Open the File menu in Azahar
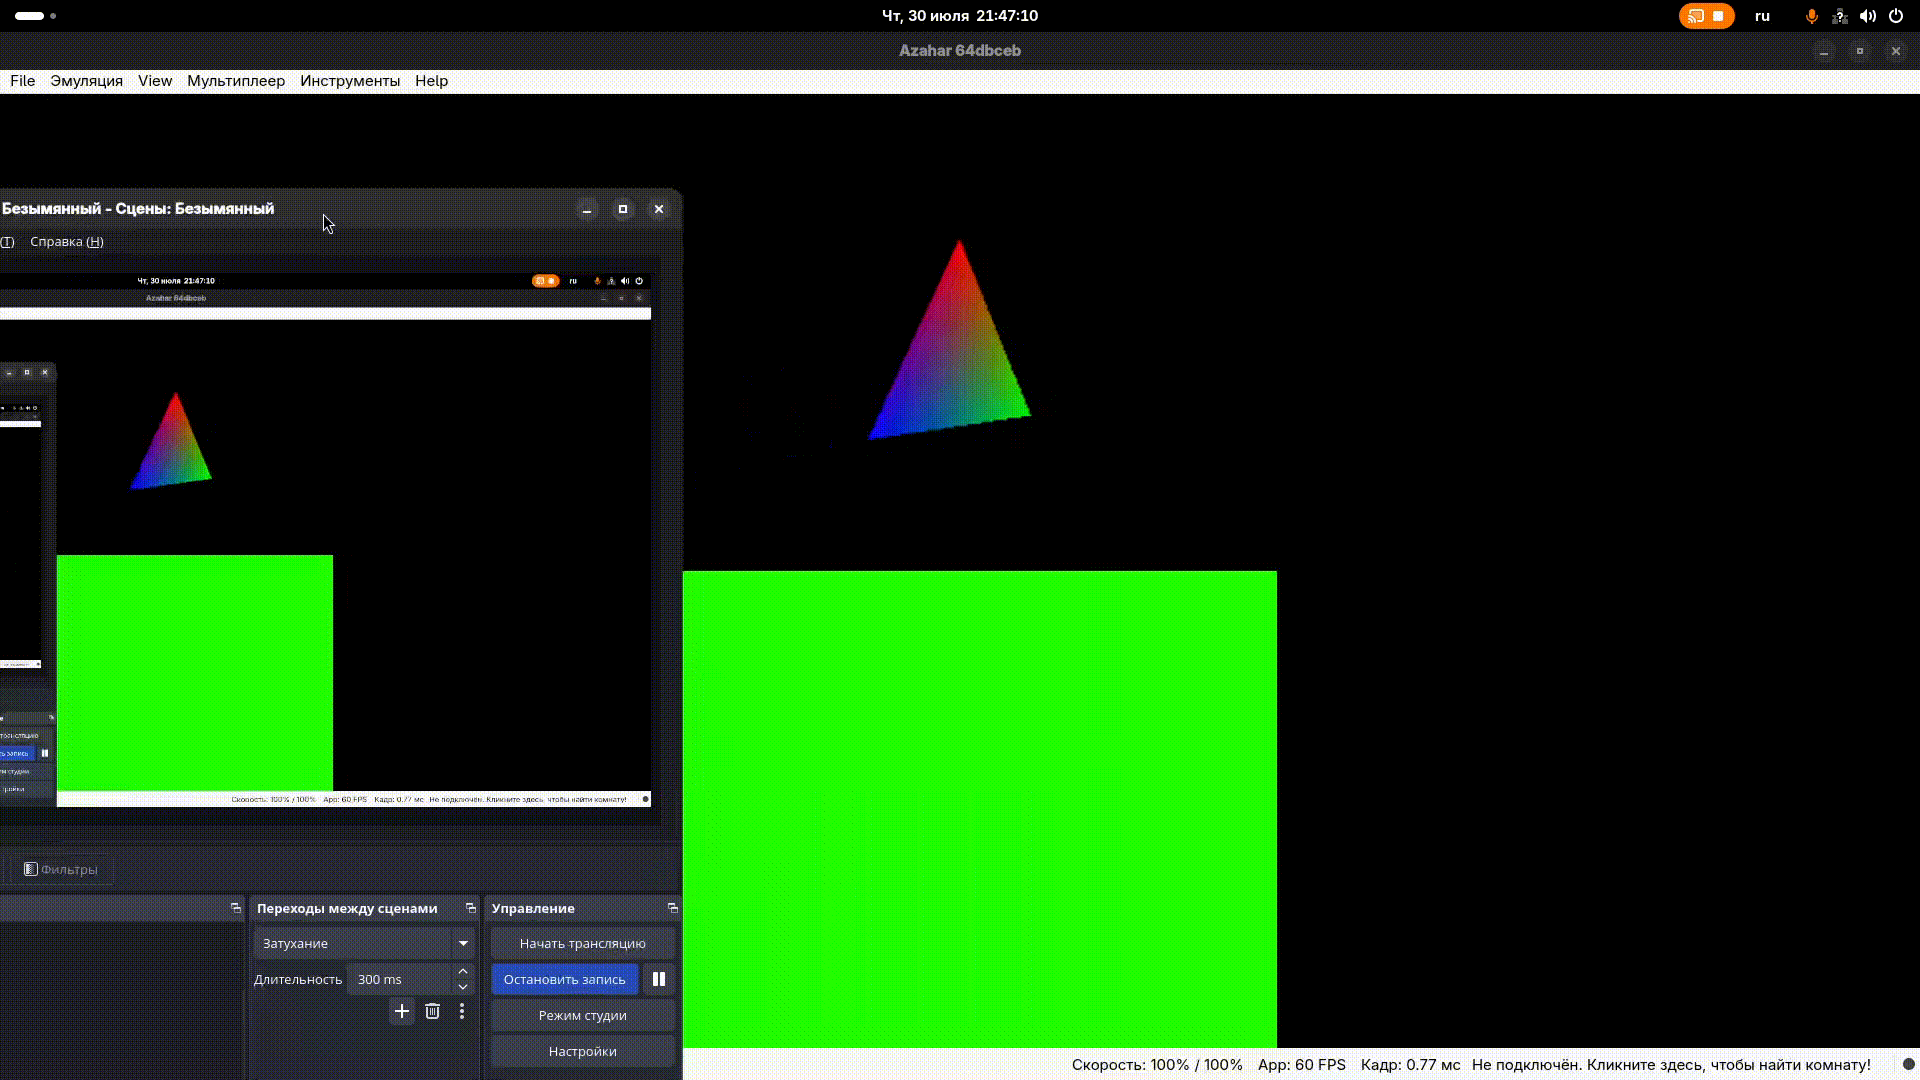Image resolution: width=1920 pixels, height=1080 pixels. pos(22,81)
